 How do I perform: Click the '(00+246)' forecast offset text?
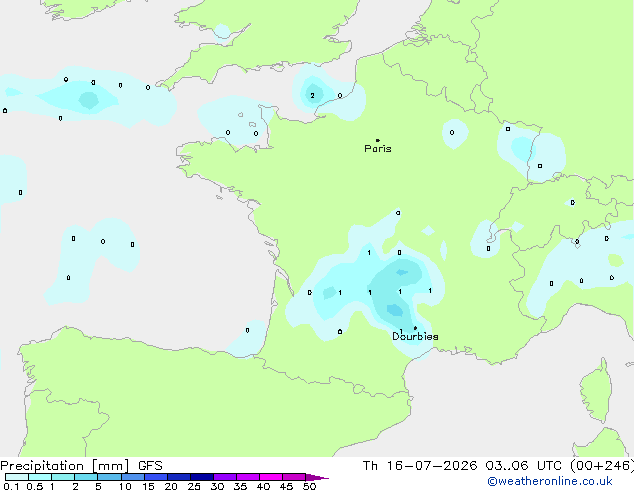tap(602, 466)
